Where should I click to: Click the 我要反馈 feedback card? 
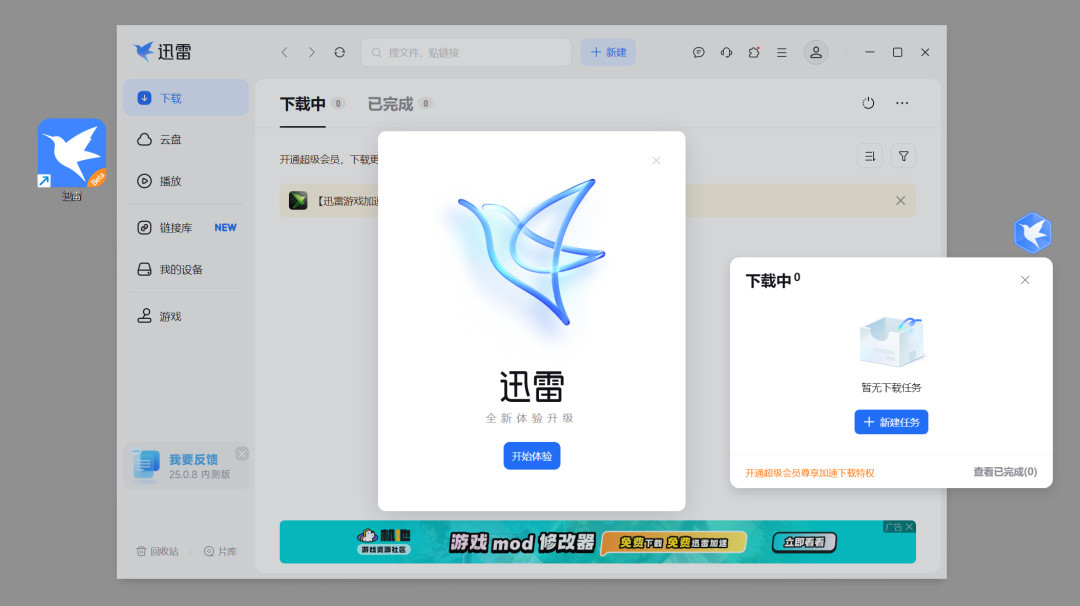(186, 466)
